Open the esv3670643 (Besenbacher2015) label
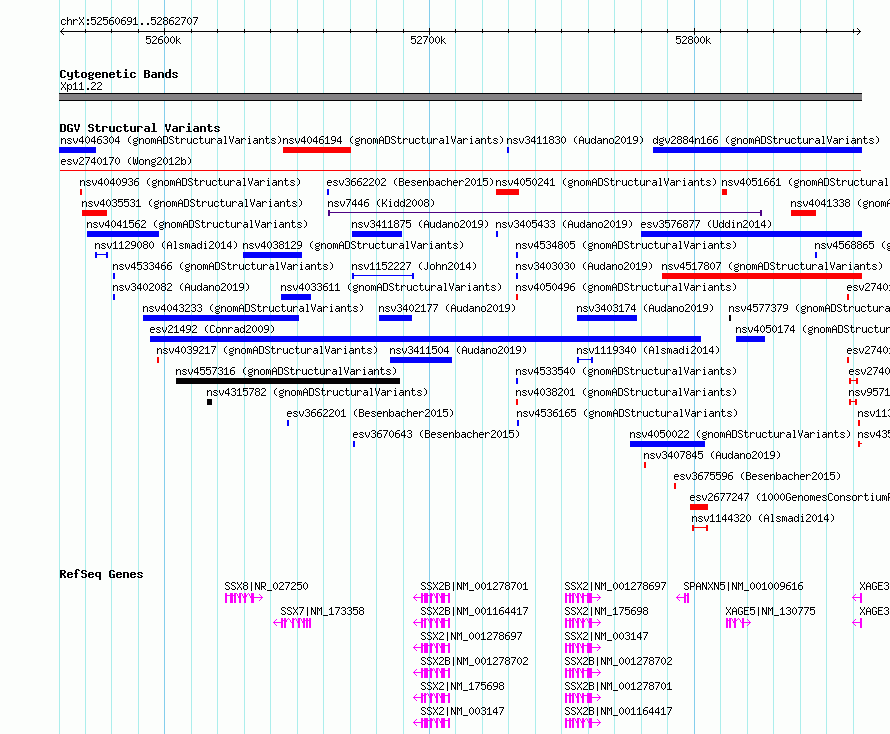890x734 pixels. [436, 434]
